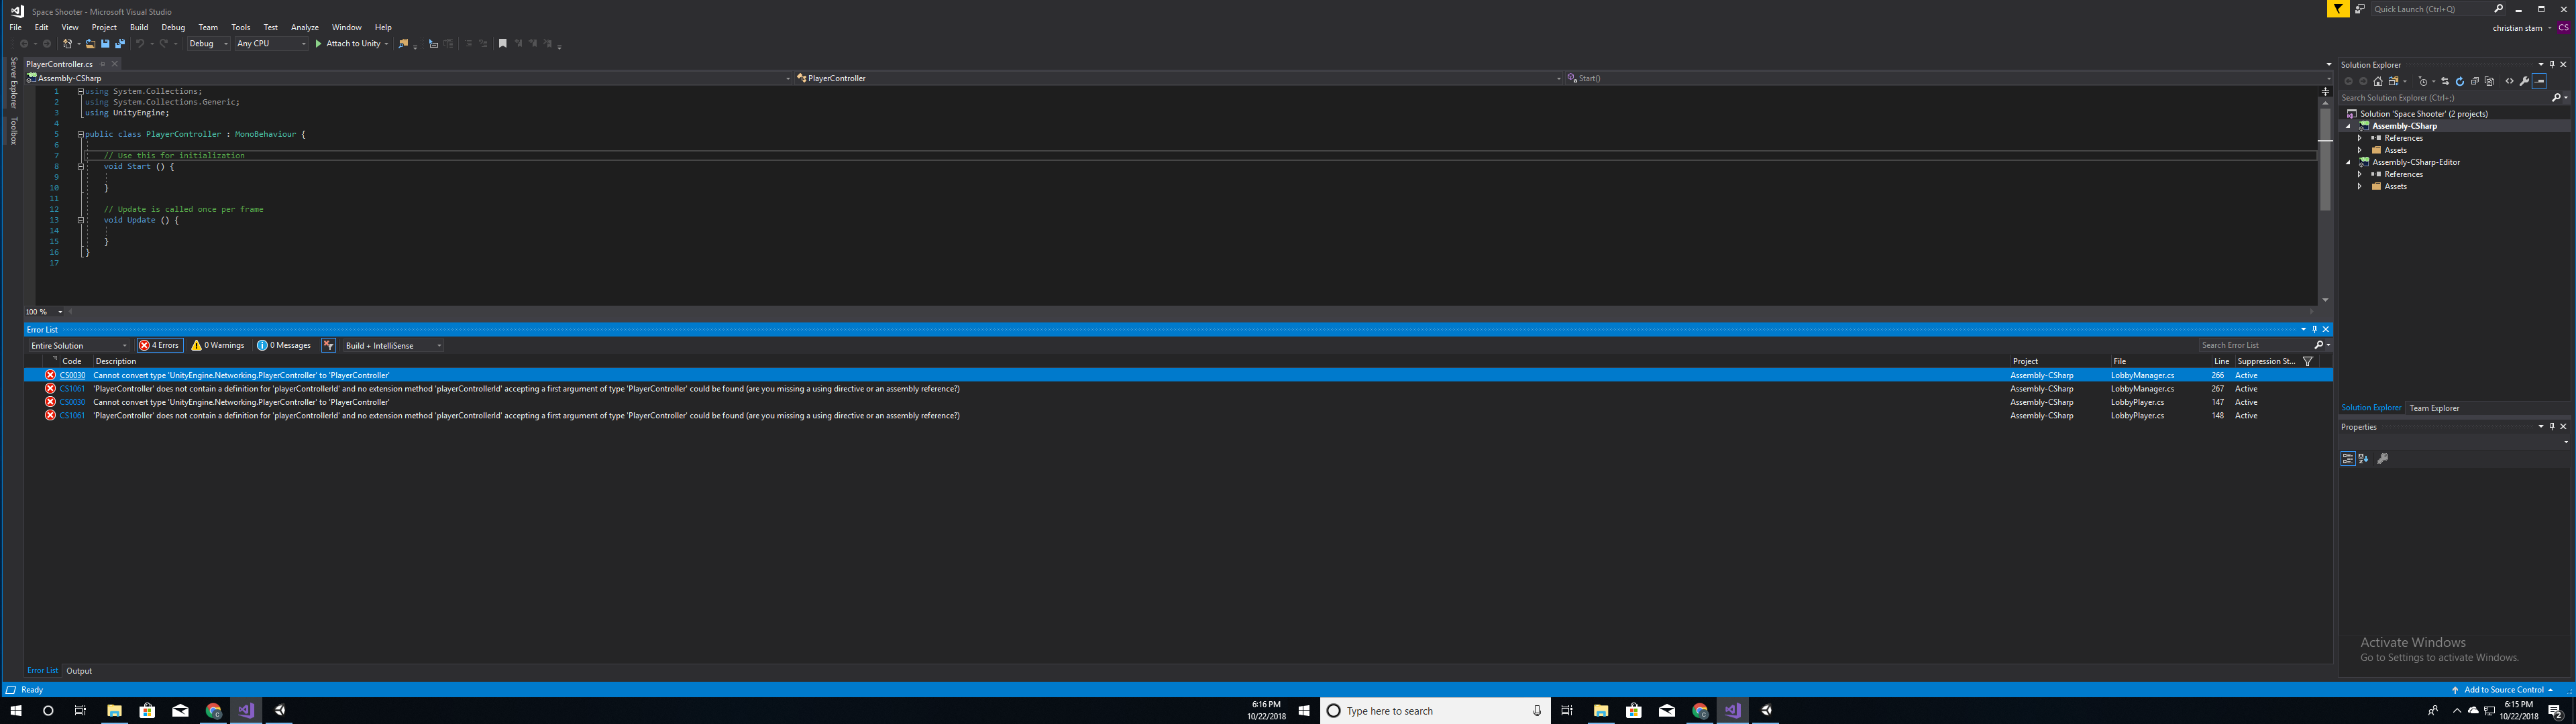The image size is (2576, 724).
Task: Click Categorized icon in Properties panel
Action: click(x=2347, y=458)
